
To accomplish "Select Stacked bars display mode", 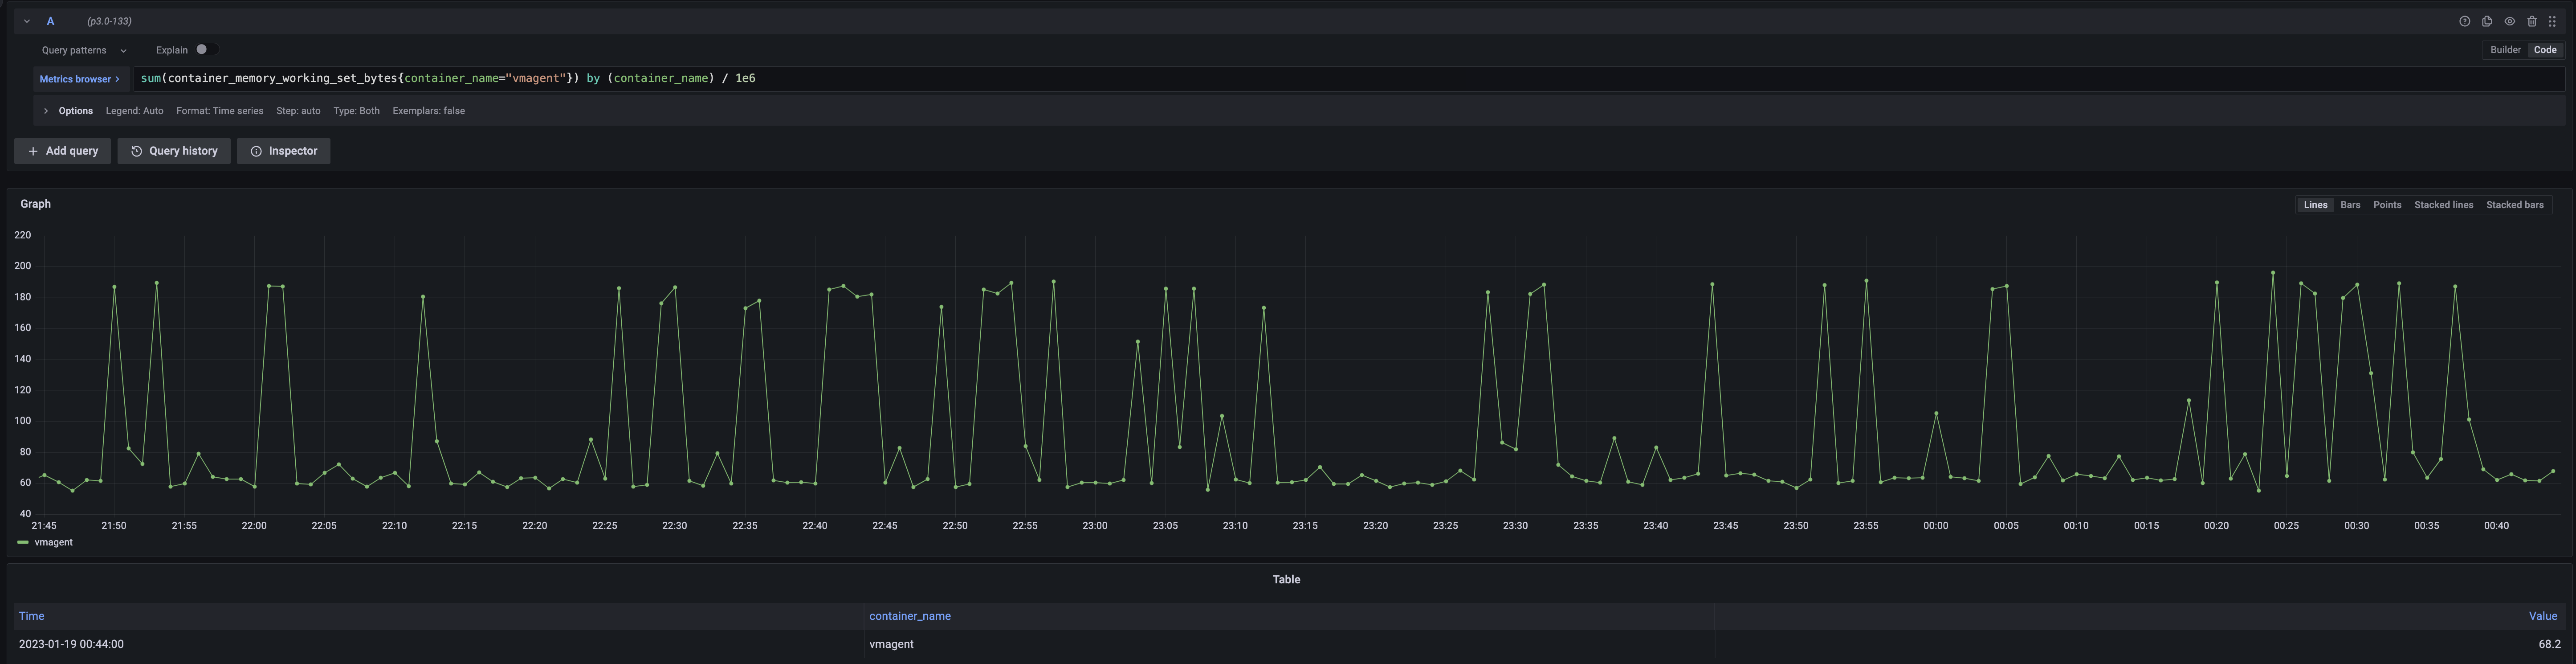I will click(x=2515, y=204).
